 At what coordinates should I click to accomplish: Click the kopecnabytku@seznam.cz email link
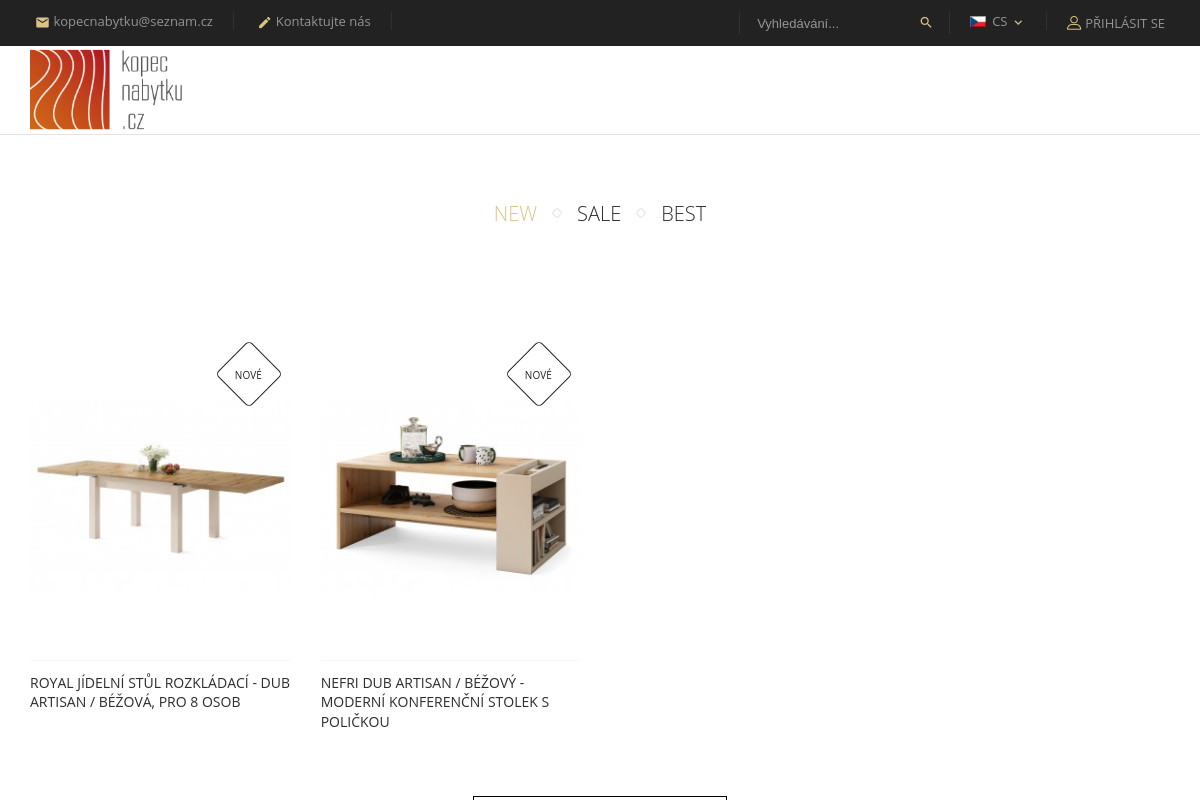133,22
